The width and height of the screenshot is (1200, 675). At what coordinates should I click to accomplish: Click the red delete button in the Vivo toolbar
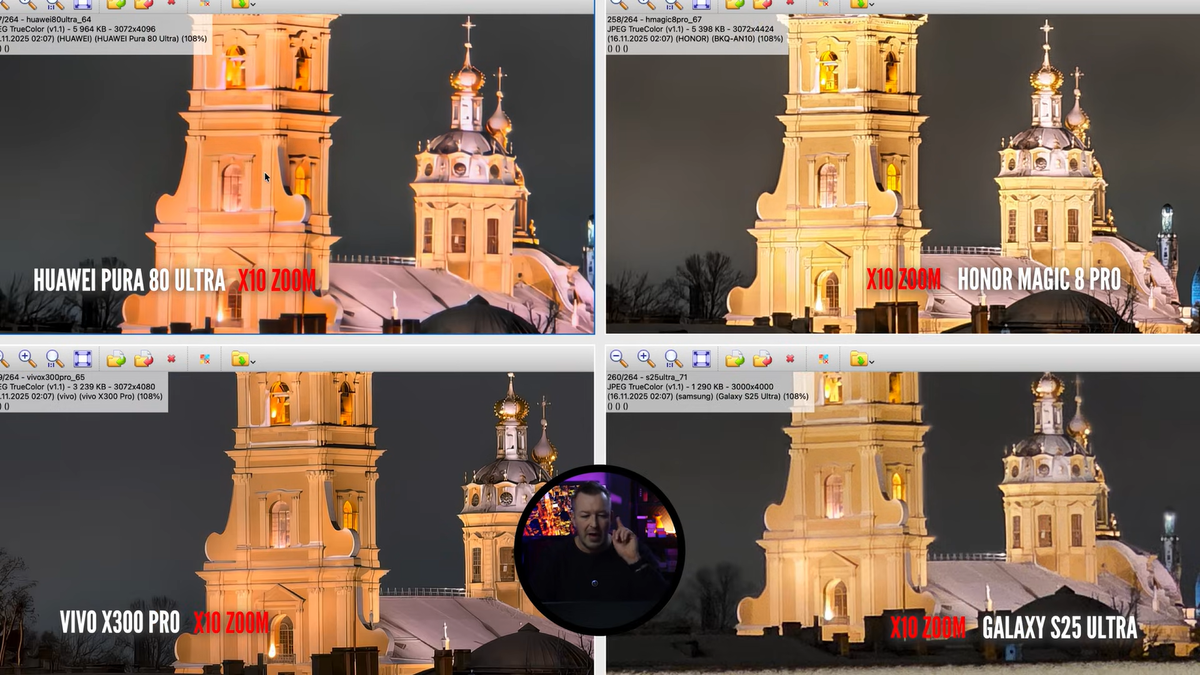click(171, 358)
